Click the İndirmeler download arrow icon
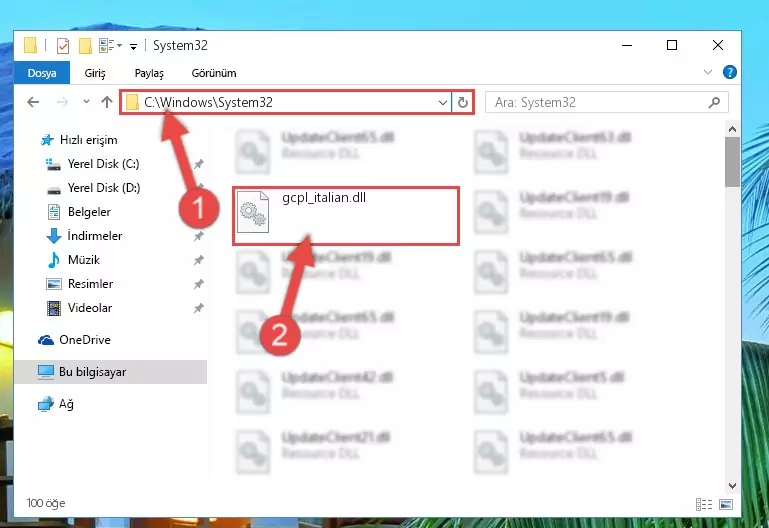Image resolution: width=769 pixels, height=528 pixels. [54, 236]
